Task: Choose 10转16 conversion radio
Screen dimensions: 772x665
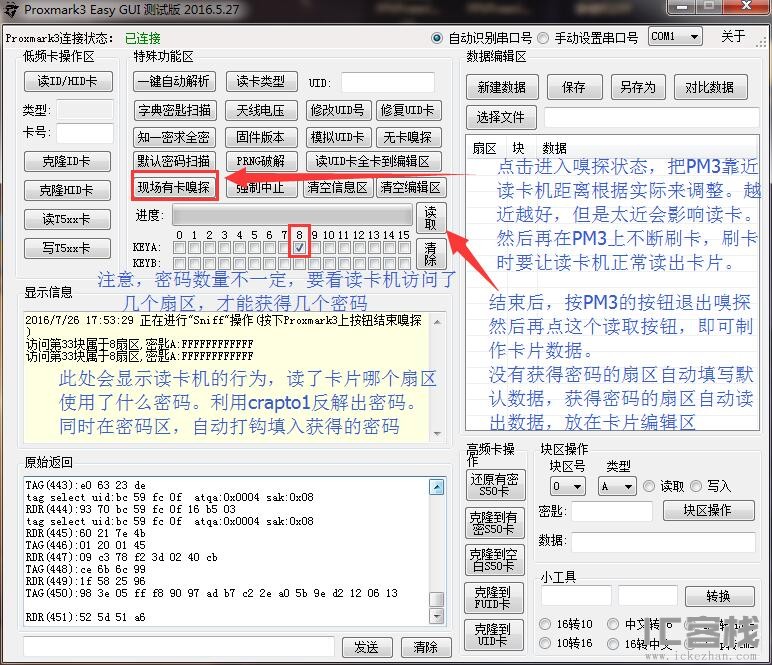Action: click(567, 643)
